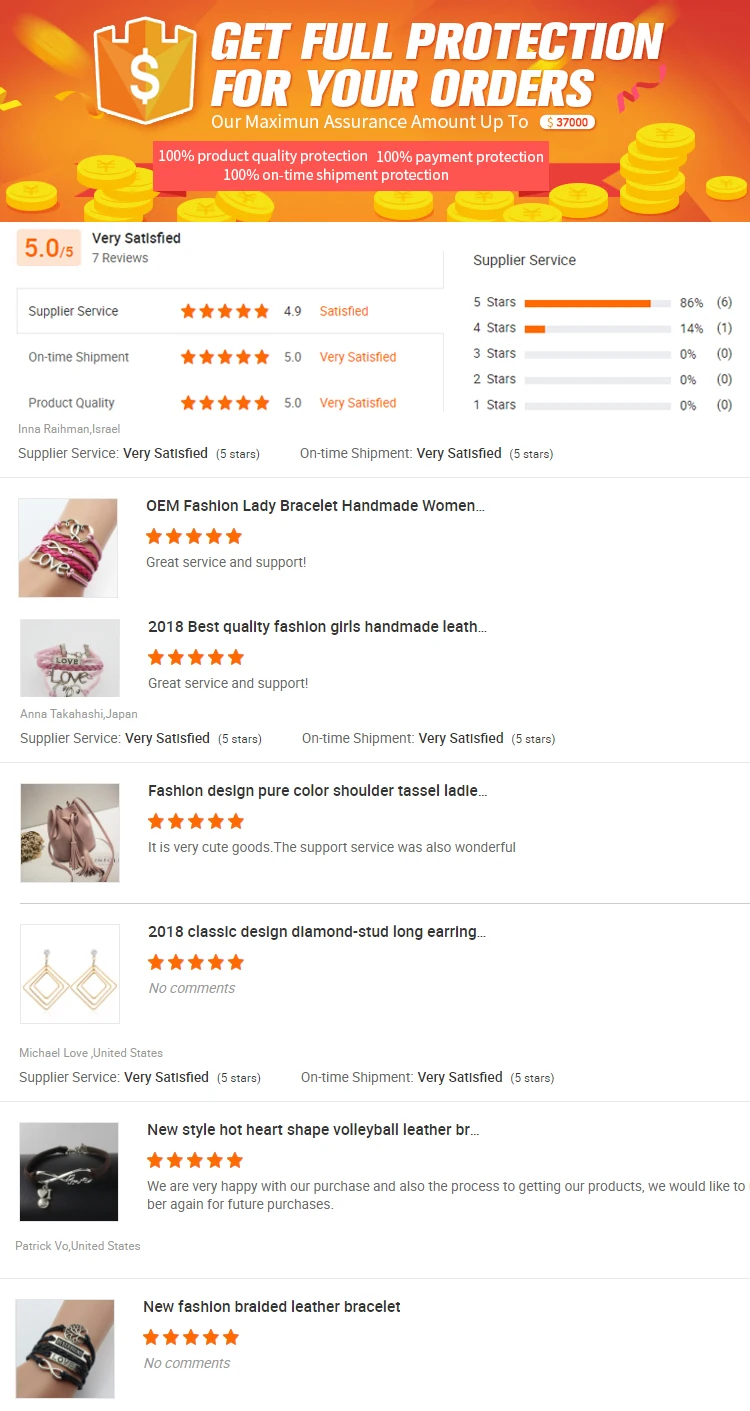Open the pink tassel bag thumbnail
The image size is (750, 1411).
tap(70, 833)
